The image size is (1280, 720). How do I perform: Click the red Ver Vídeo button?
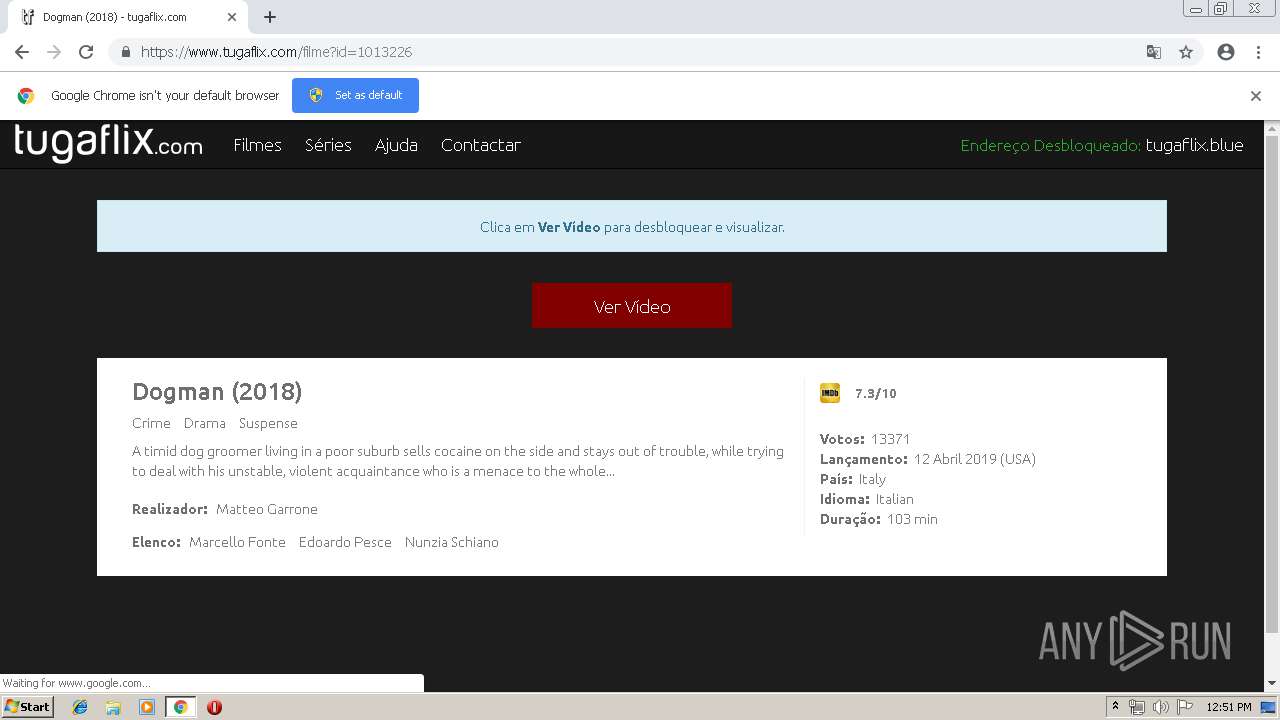(632, 306)
